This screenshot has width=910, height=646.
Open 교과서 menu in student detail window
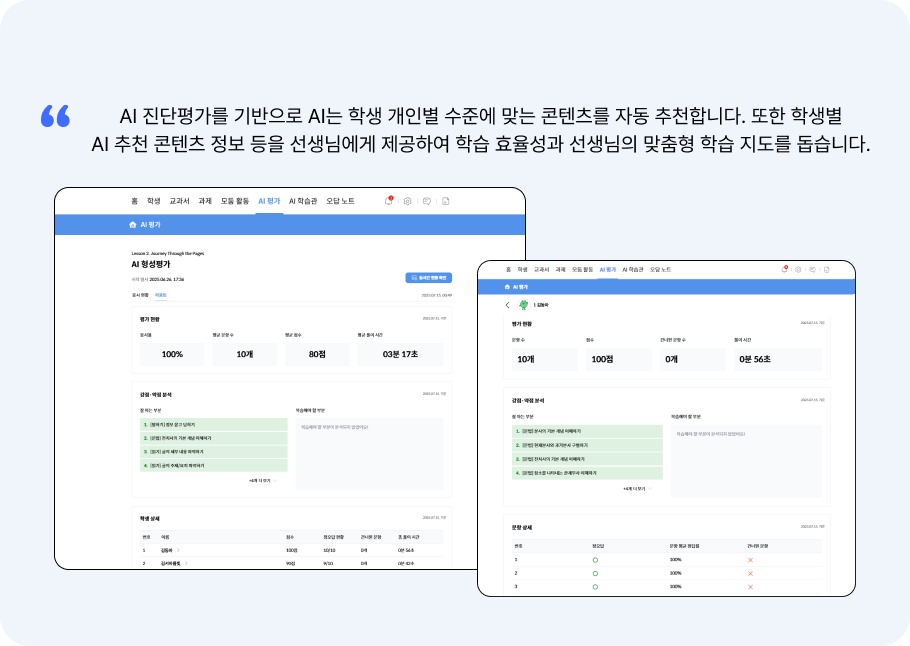(541, 269)
